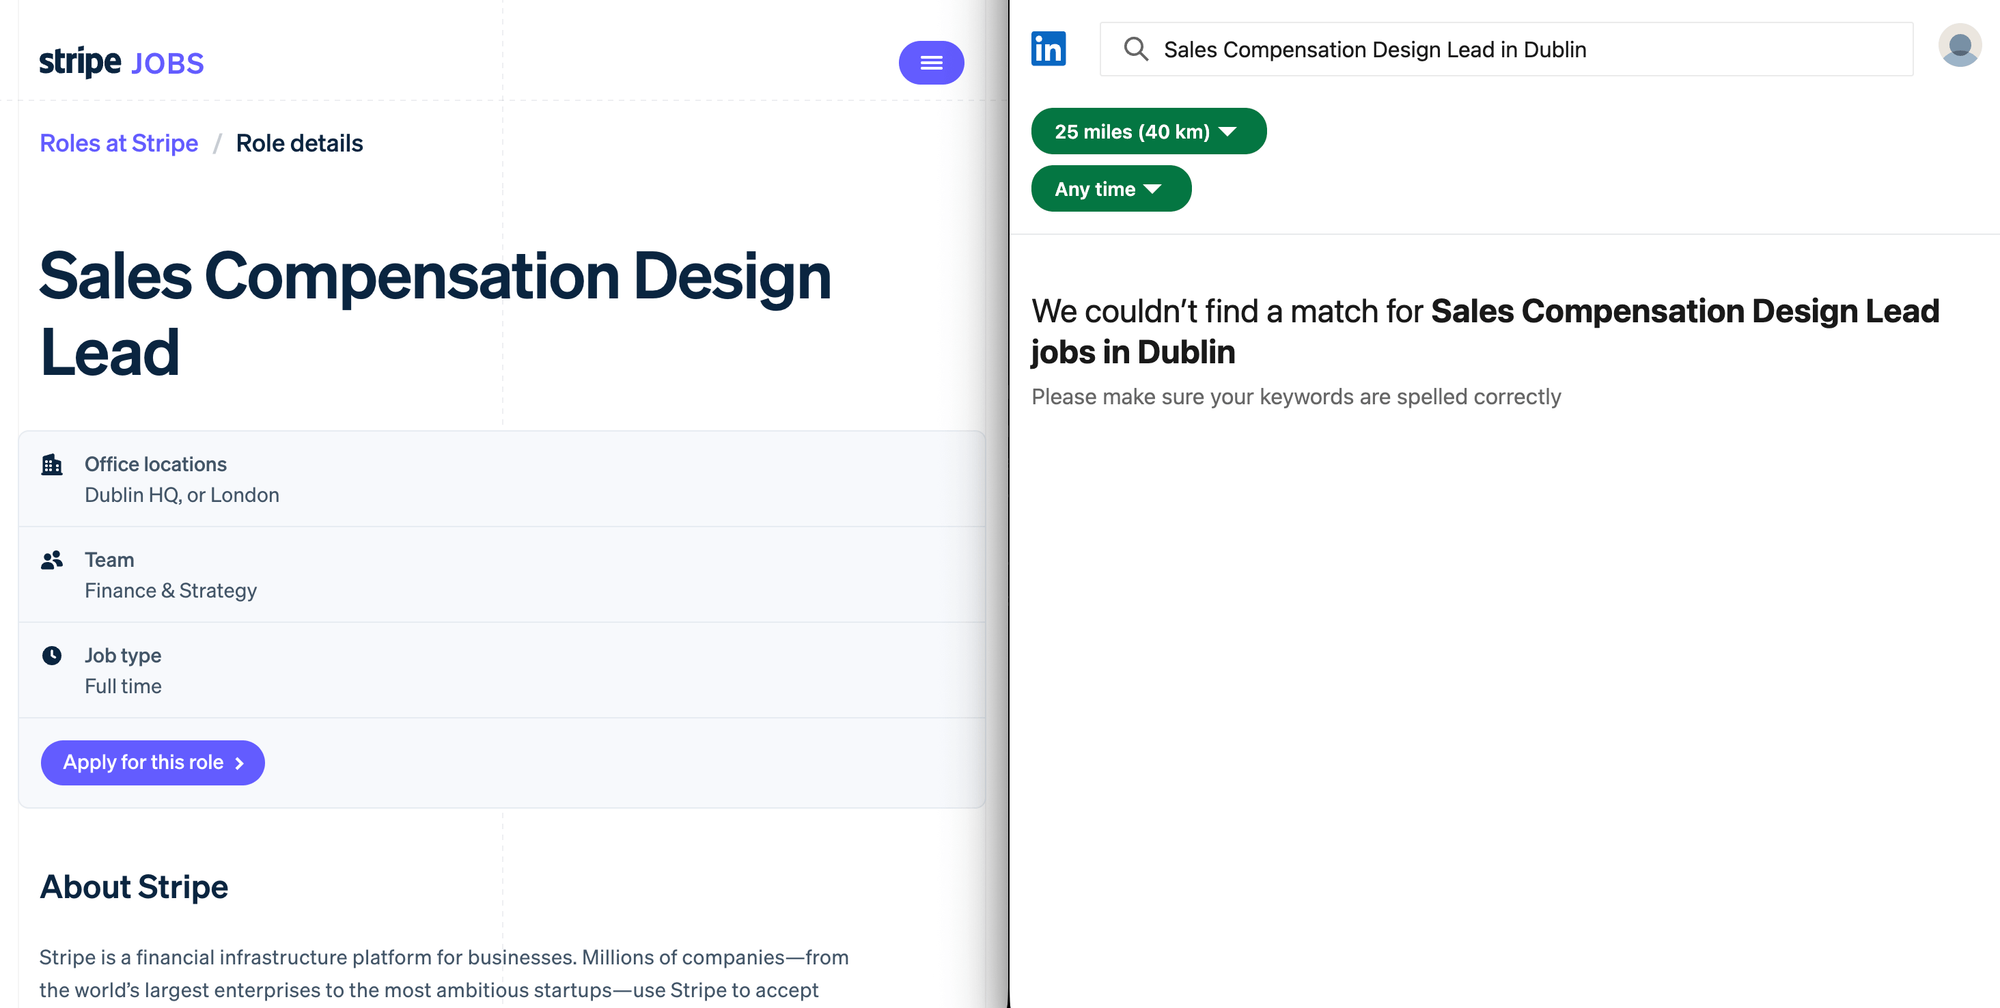Click the Job type clock icon
The height and width of the screenshot is (1008, 2000).
click(52, 655)
